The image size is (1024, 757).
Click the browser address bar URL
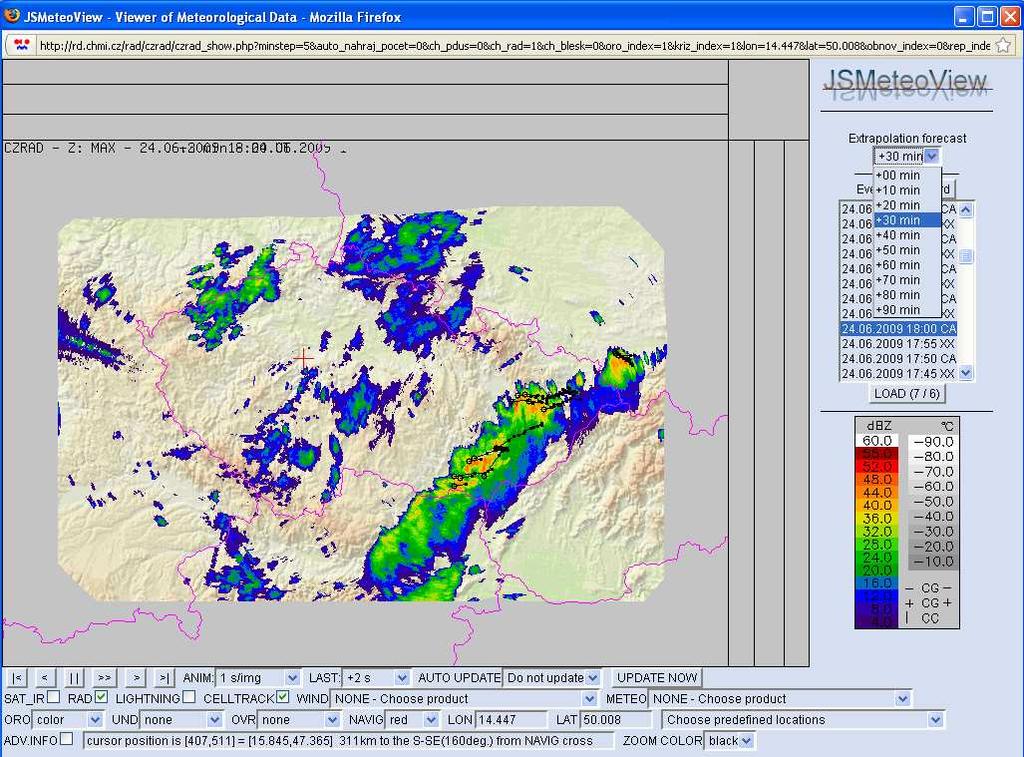(515, 45)
